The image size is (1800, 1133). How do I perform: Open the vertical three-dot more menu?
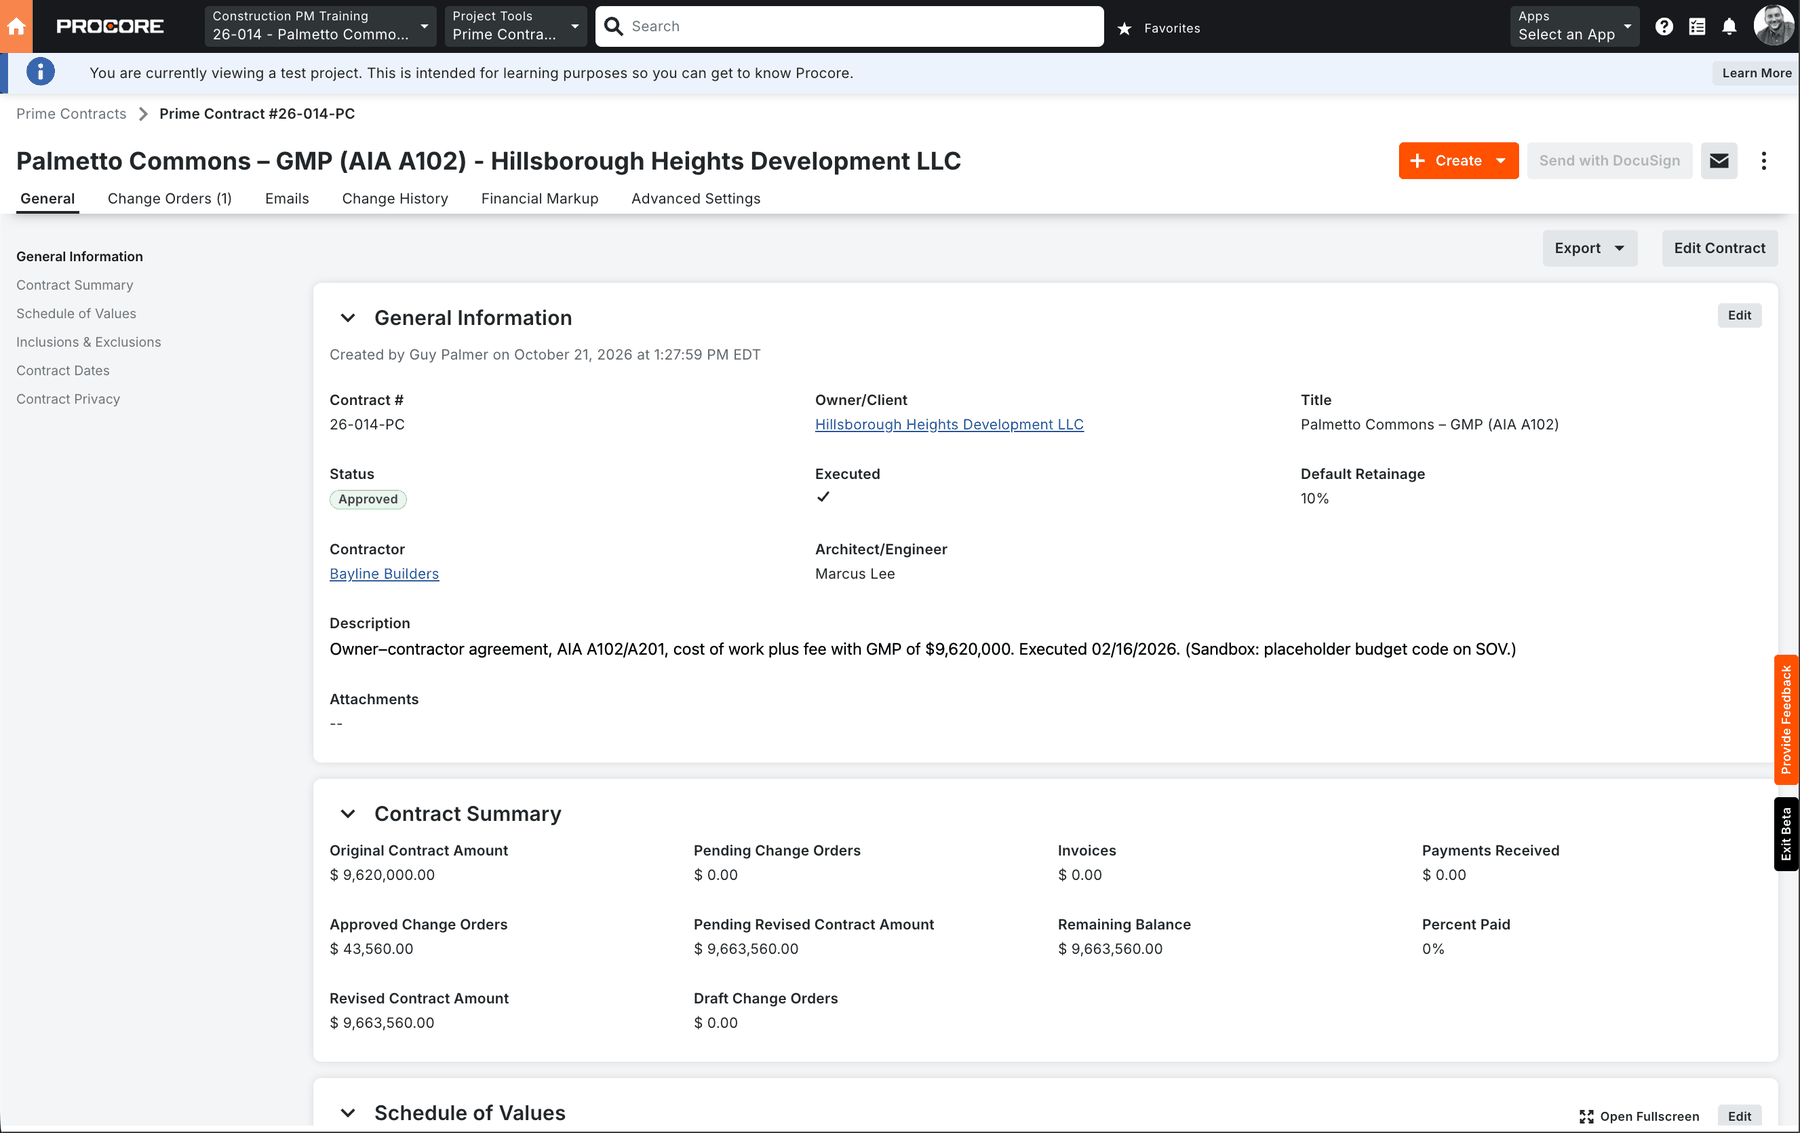(1764, 161)
